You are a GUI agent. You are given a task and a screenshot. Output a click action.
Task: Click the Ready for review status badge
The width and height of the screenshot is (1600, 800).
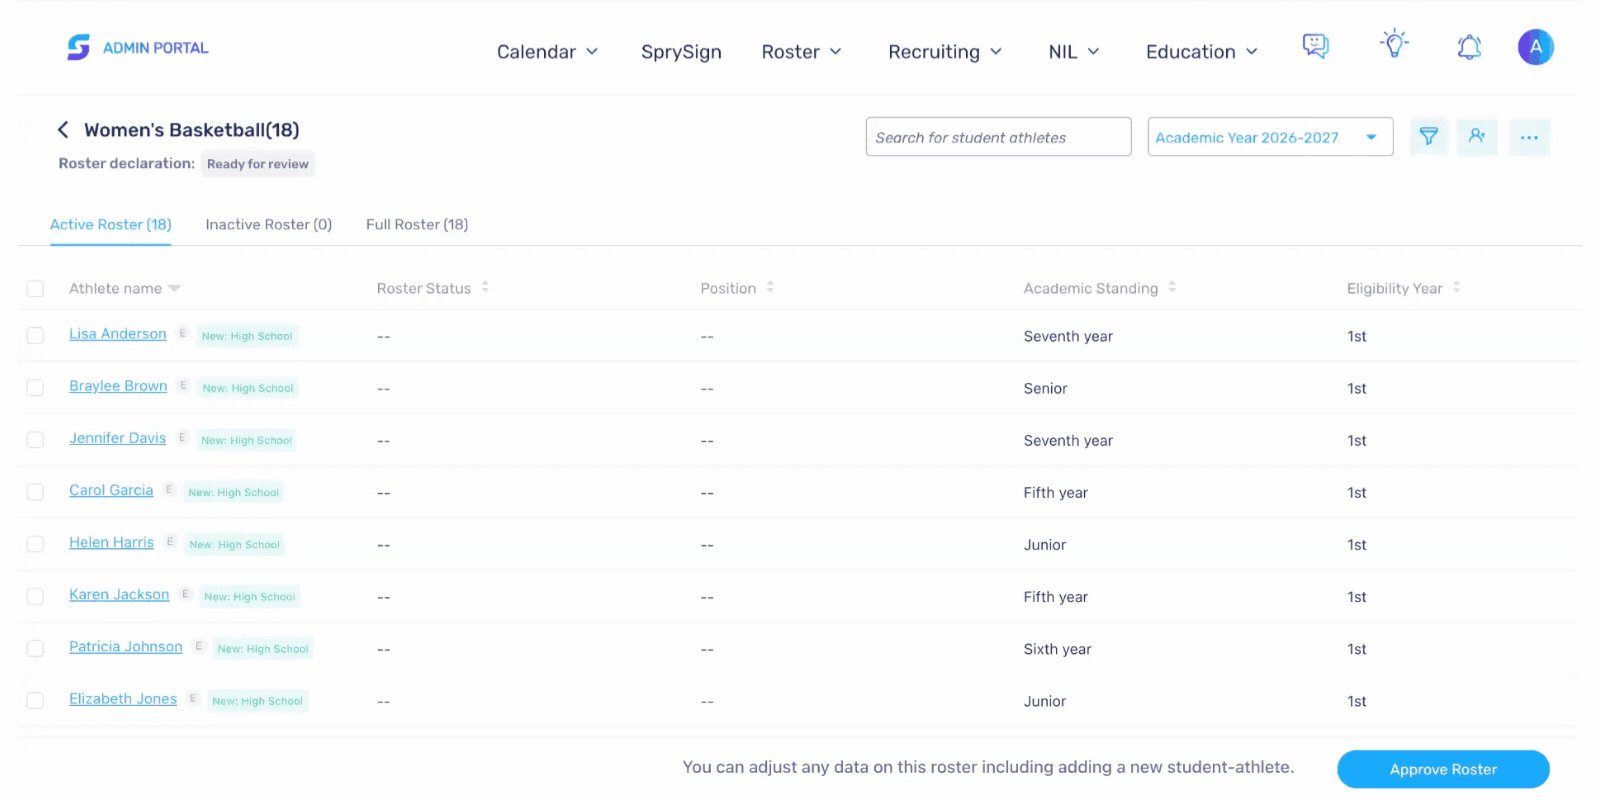point(258,164)
